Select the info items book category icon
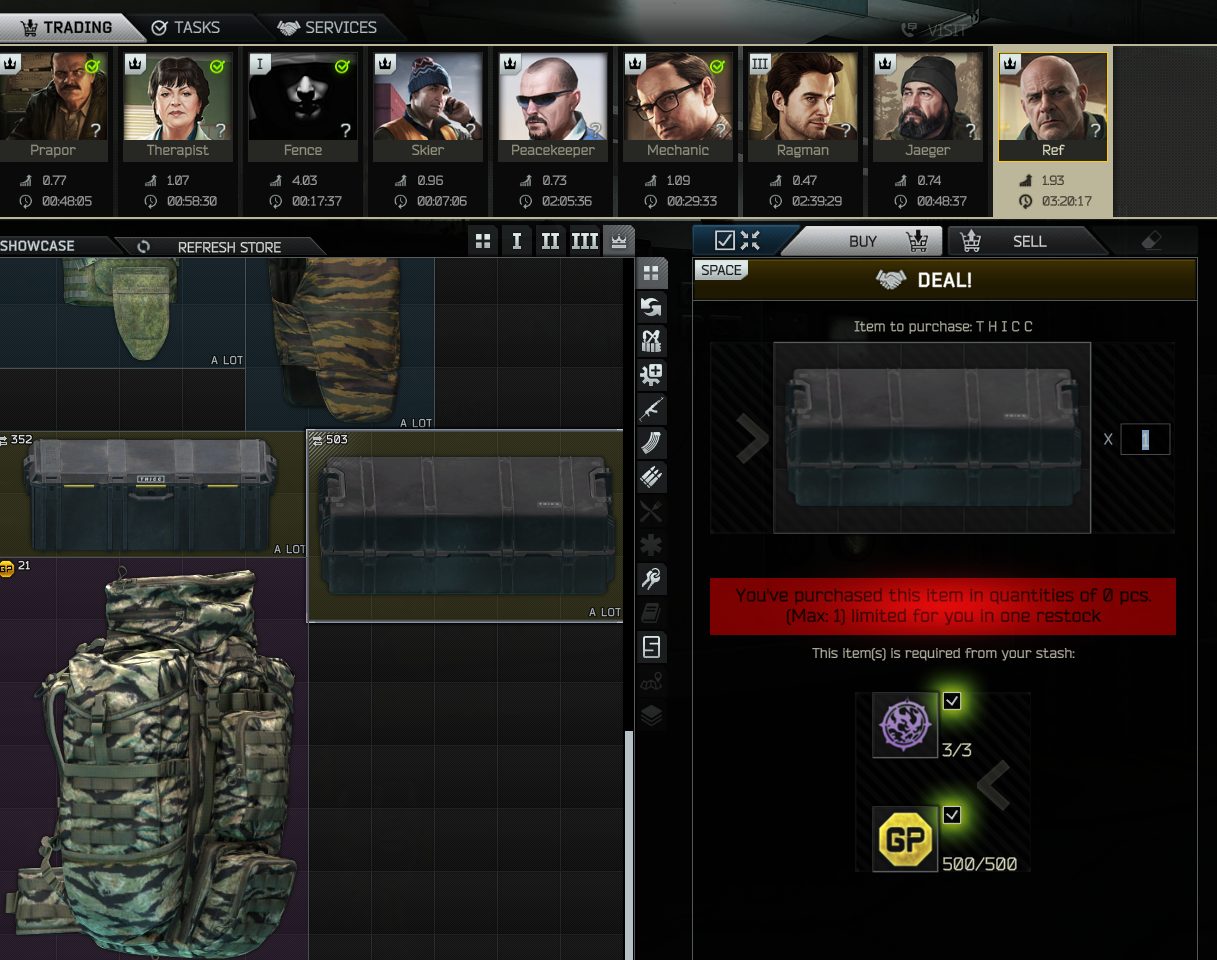Screen dimensions: 1217x960 [652, 613]
